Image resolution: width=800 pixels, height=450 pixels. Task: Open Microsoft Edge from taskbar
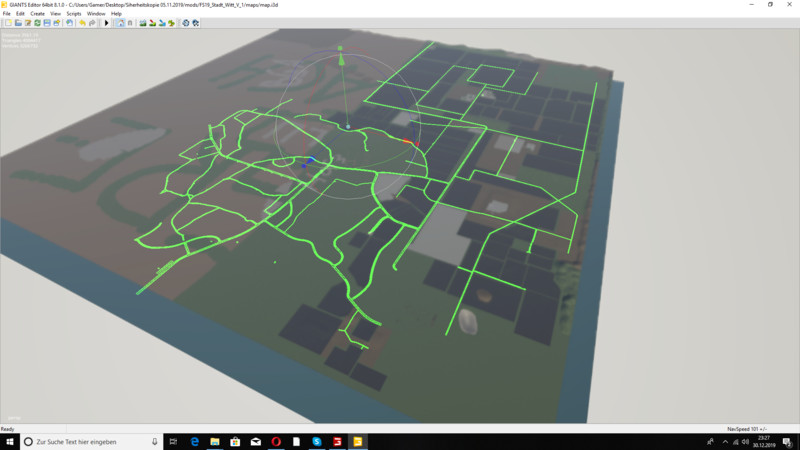pos(195,441)
